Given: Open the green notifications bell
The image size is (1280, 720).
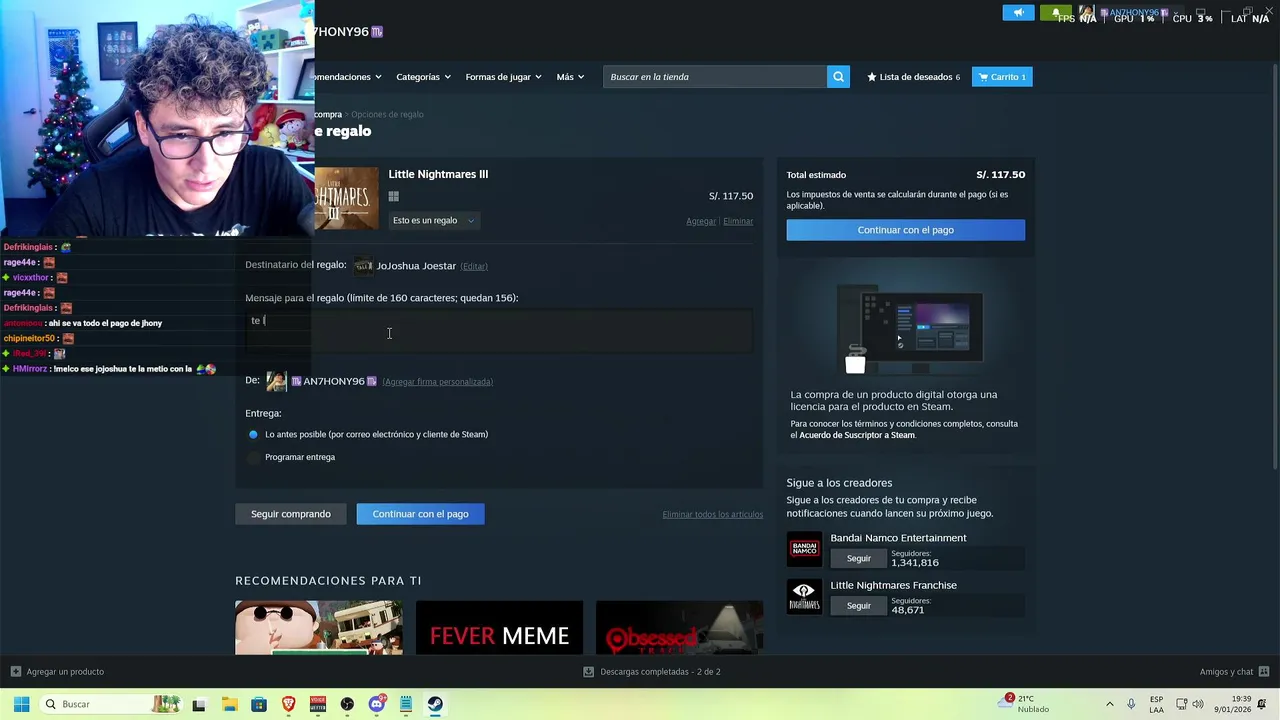Looking at the screenshot, I should [1055, 13].
